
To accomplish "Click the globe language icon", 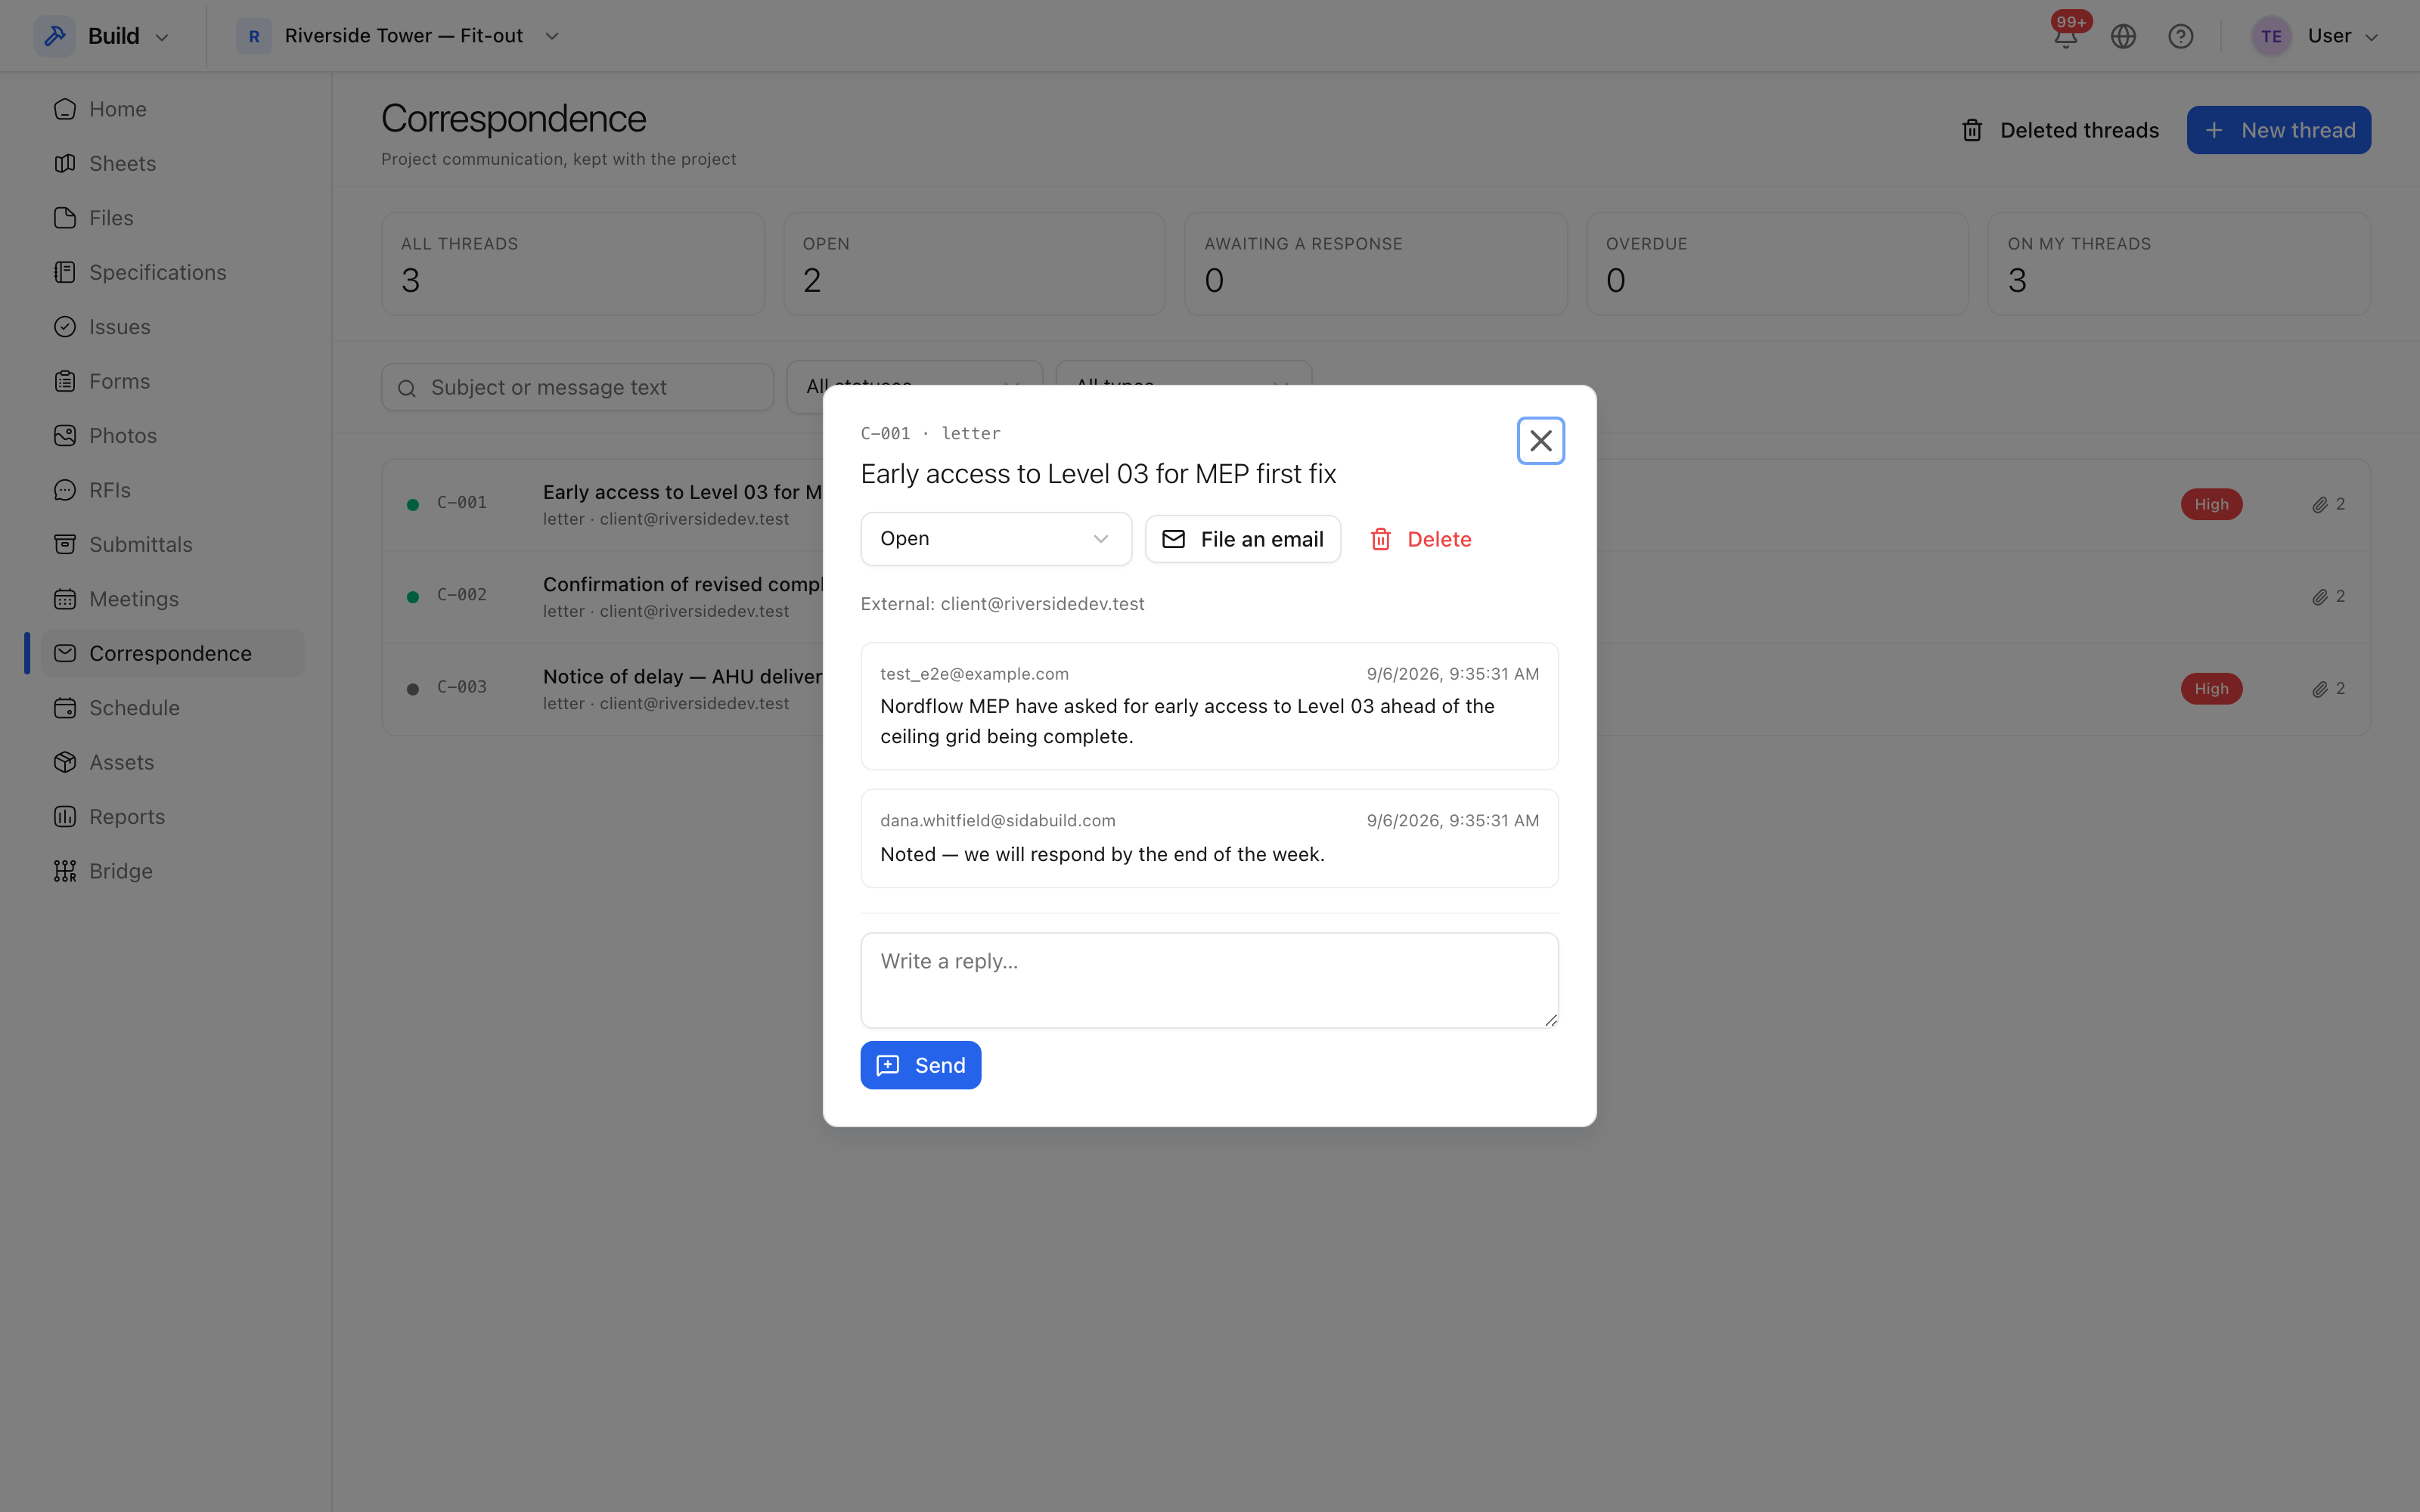I will click(x=2123, y=36).
